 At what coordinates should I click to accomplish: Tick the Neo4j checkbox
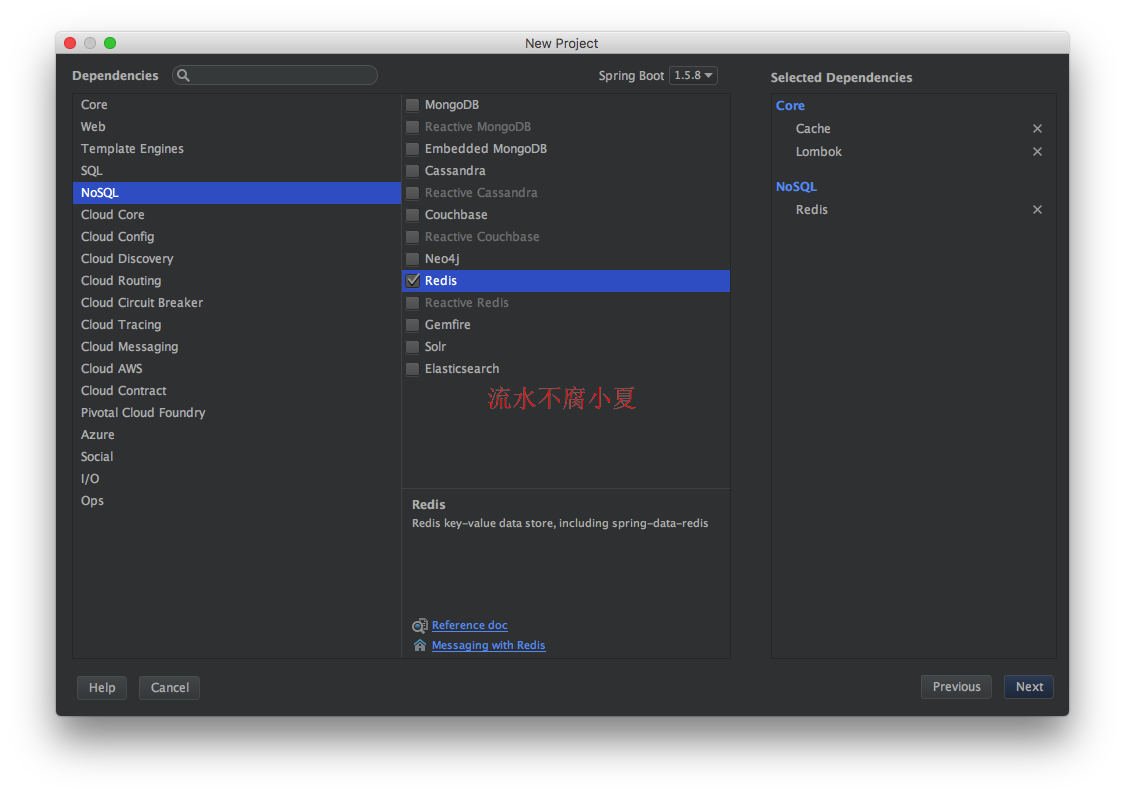coord(413,258)
